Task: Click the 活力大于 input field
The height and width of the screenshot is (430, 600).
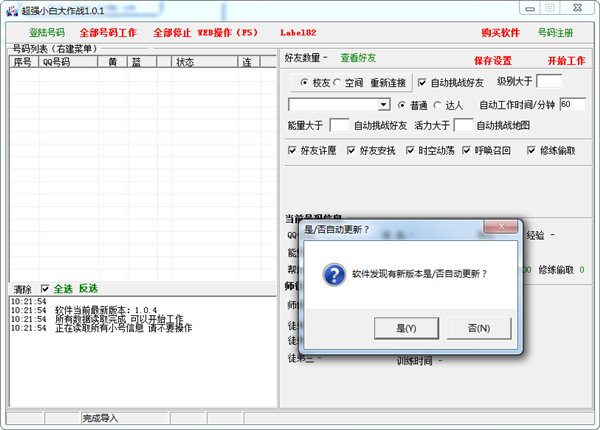Action: [x=463, y=125]
